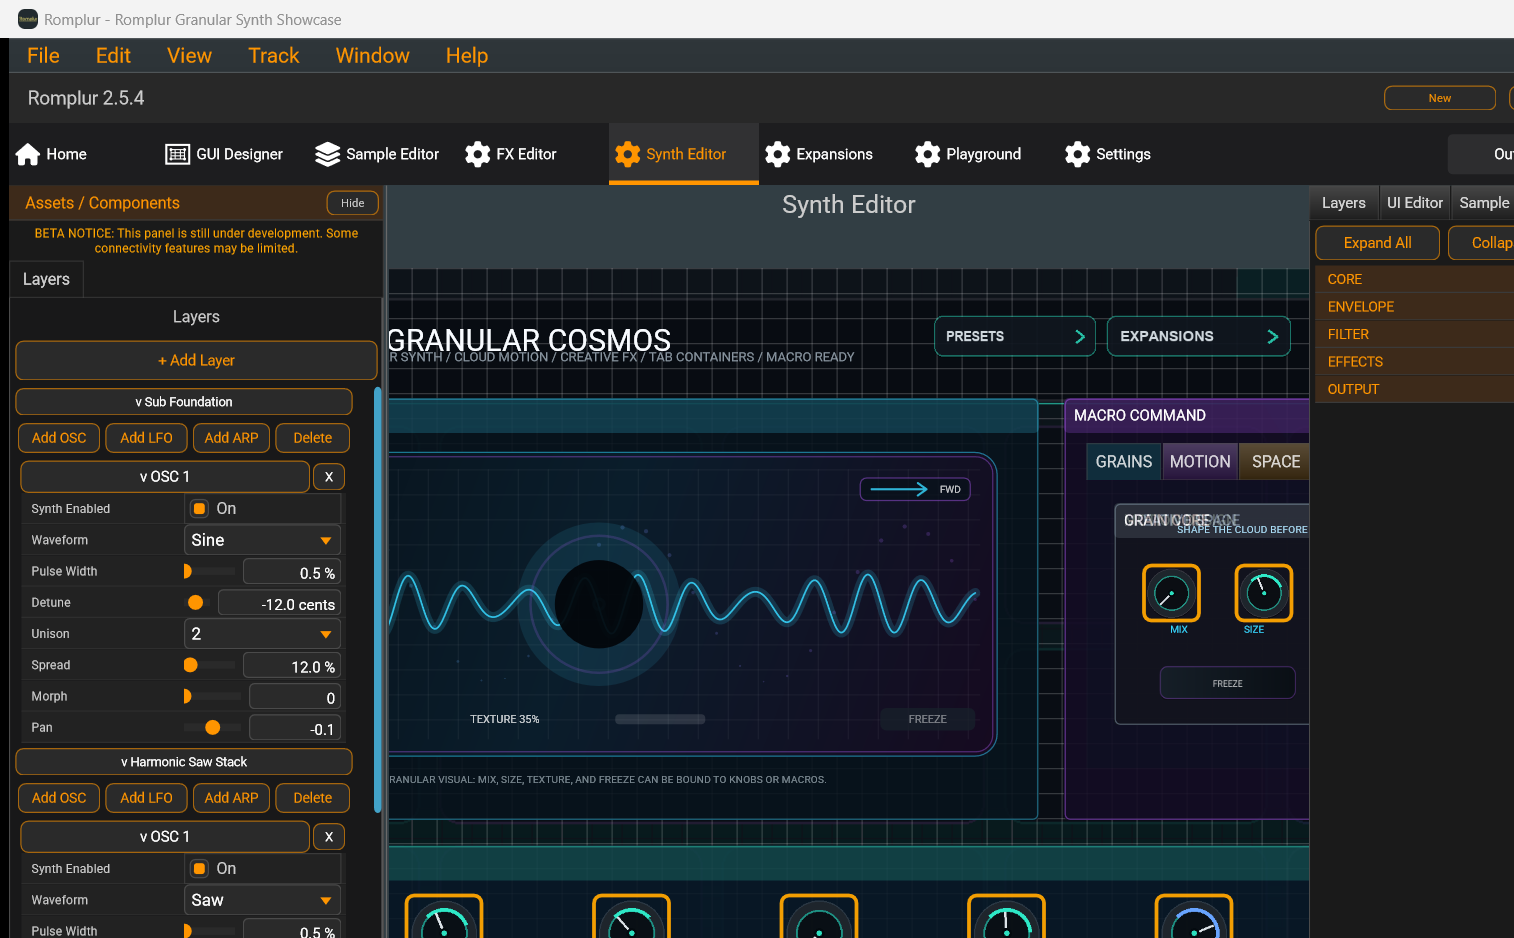Click Expand All button

[x=1377, y=243]
